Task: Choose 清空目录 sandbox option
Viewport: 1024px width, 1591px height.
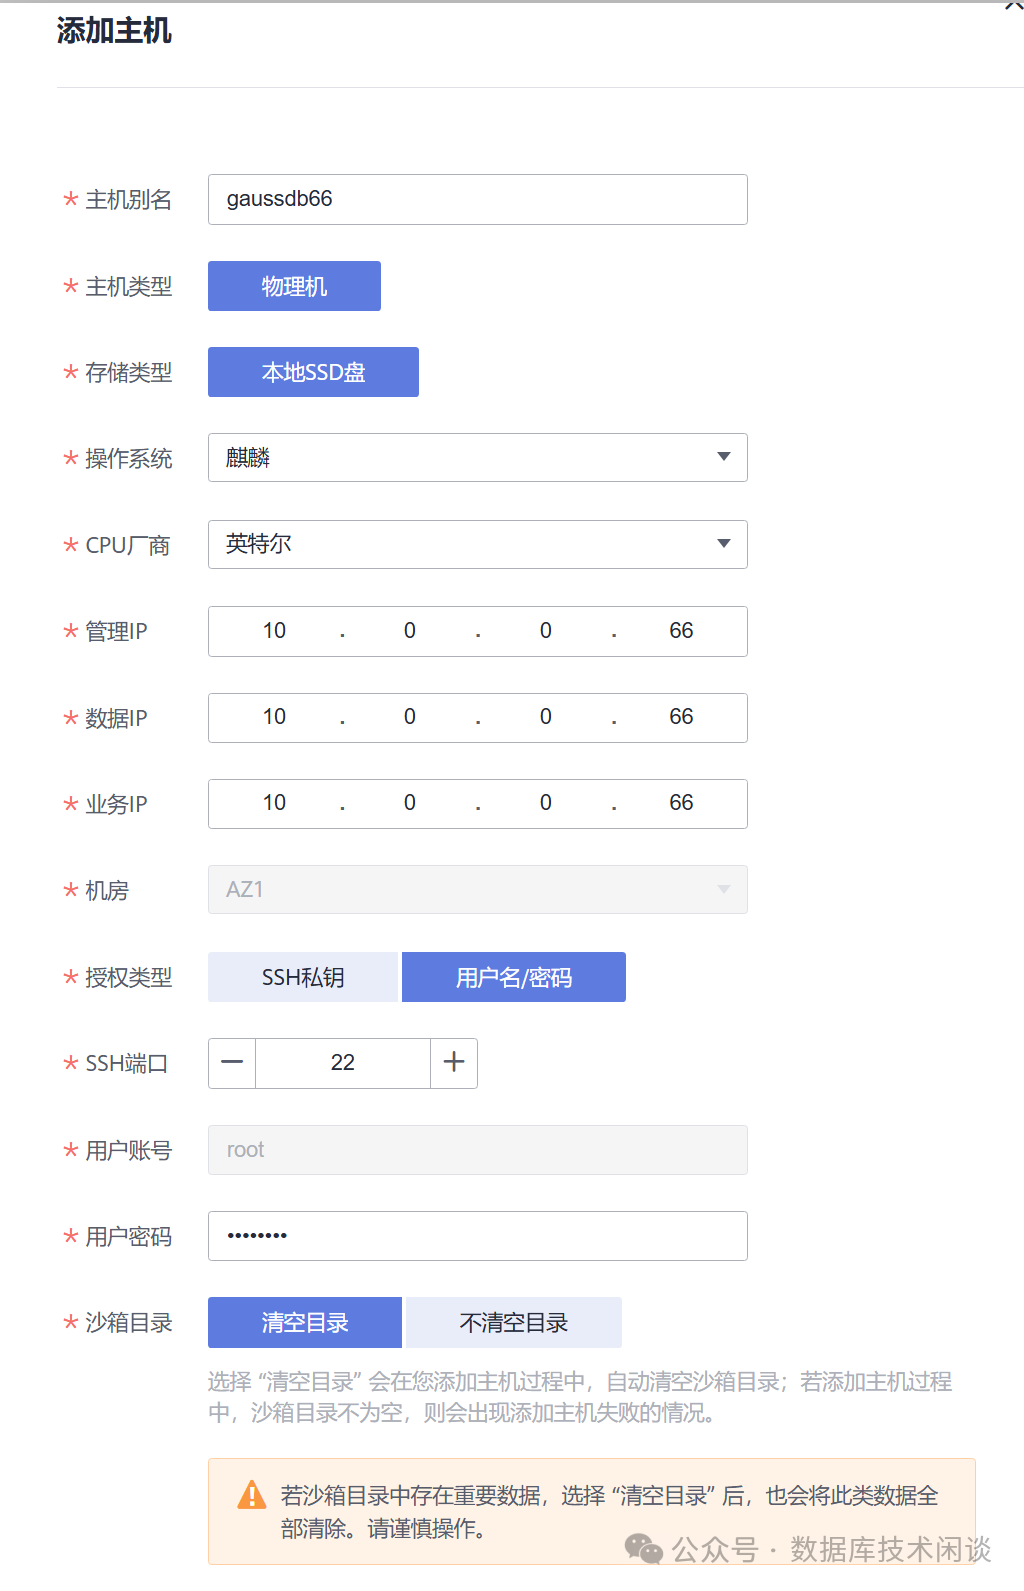Action: [305, 1323]
